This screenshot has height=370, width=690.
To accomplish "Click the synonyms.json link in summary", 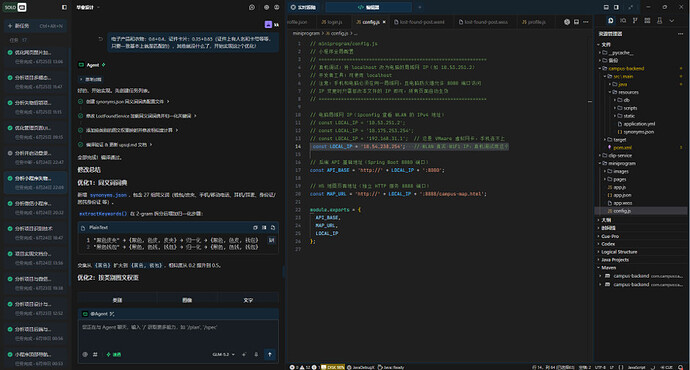I will (x=108, y=195).
